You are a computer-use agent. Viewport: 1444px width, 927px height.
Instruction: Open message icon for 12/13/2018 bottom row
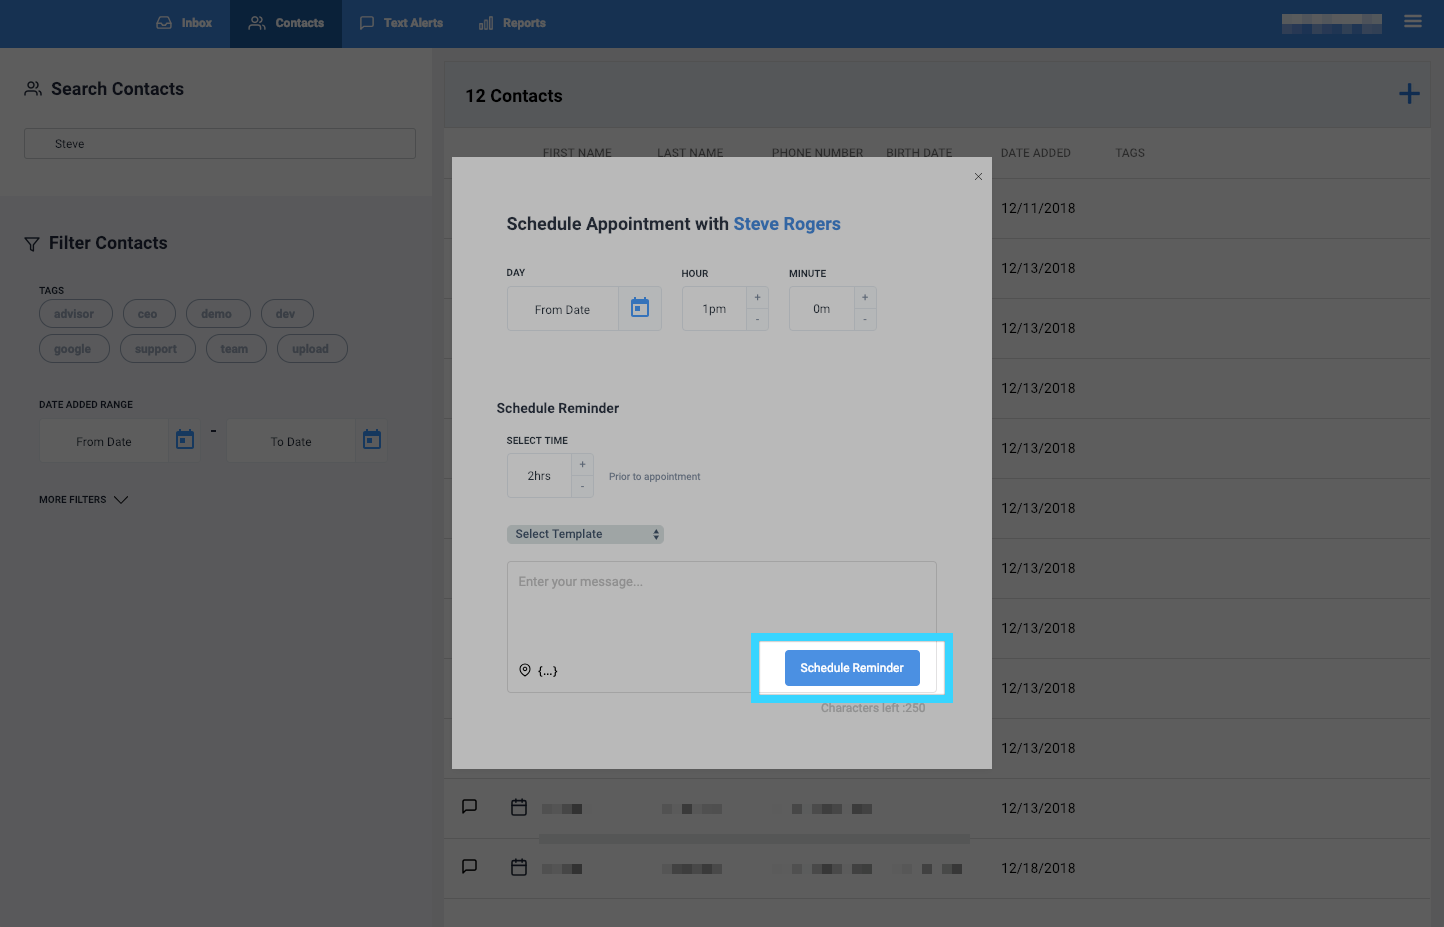click(x=469, y=806)
